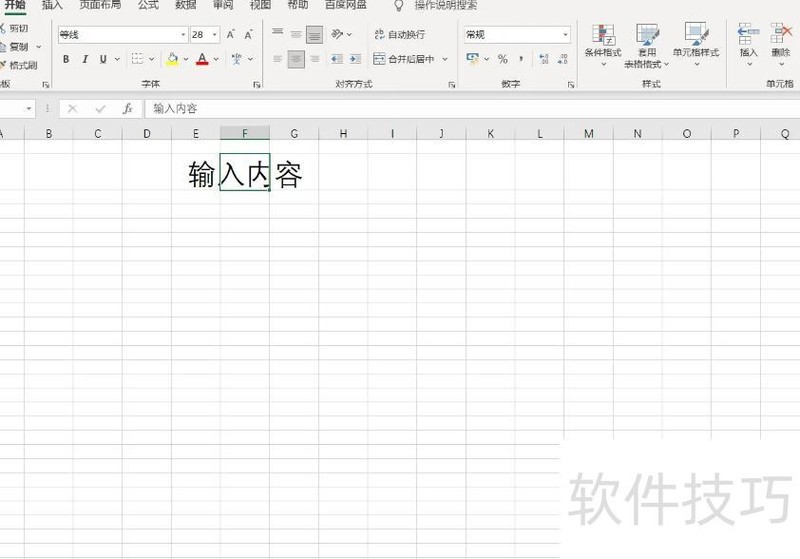Image resolution: width=800 pixels, height=559 pixels.
Task: Open the 对齐方式 group dialog launcher
Action: click(x=452, y=85)
